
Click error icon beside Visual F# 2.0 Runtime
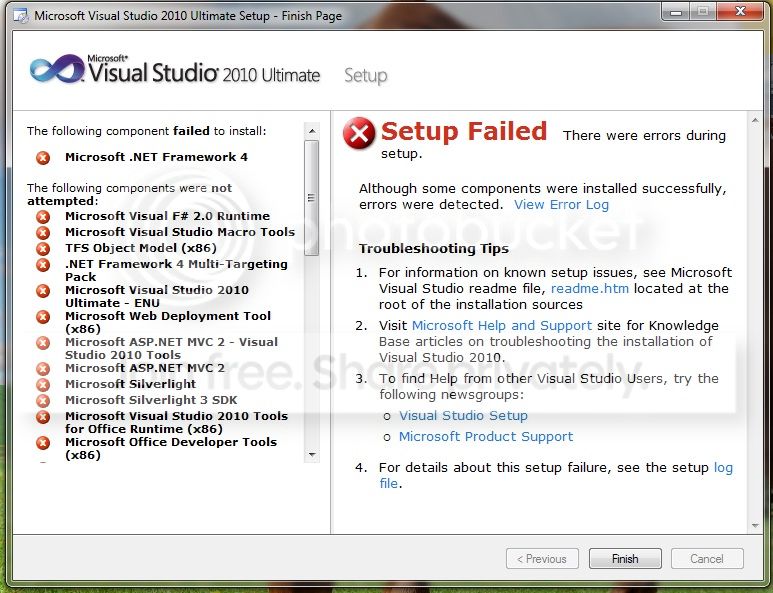pos(43,216)
